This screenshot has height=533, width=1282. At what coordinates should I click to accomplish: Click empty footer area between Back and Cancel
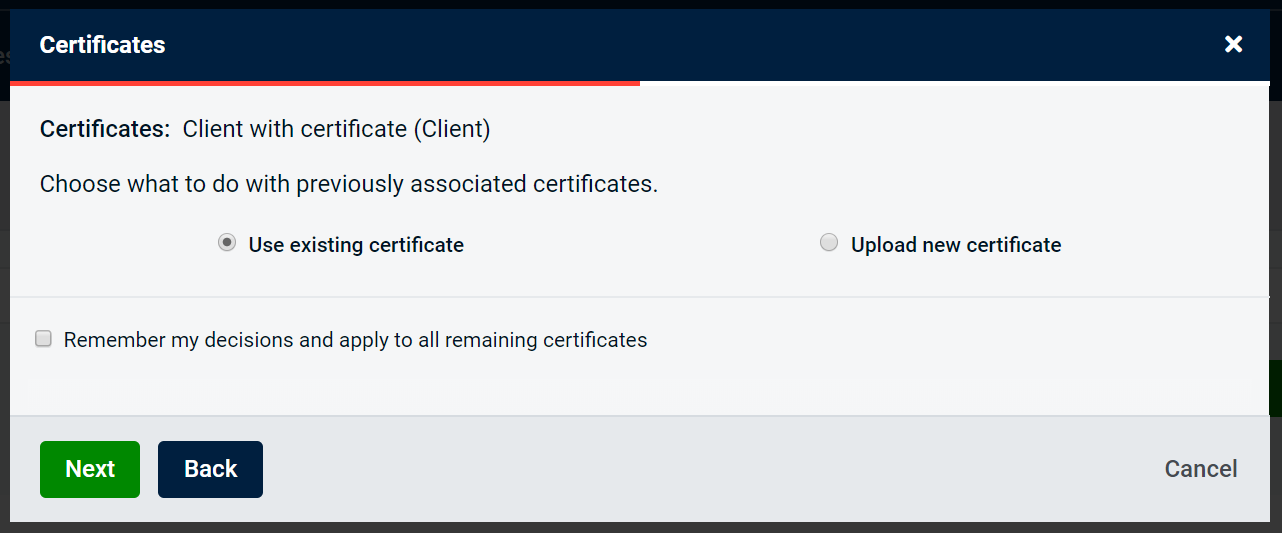(x=700, y=469)
